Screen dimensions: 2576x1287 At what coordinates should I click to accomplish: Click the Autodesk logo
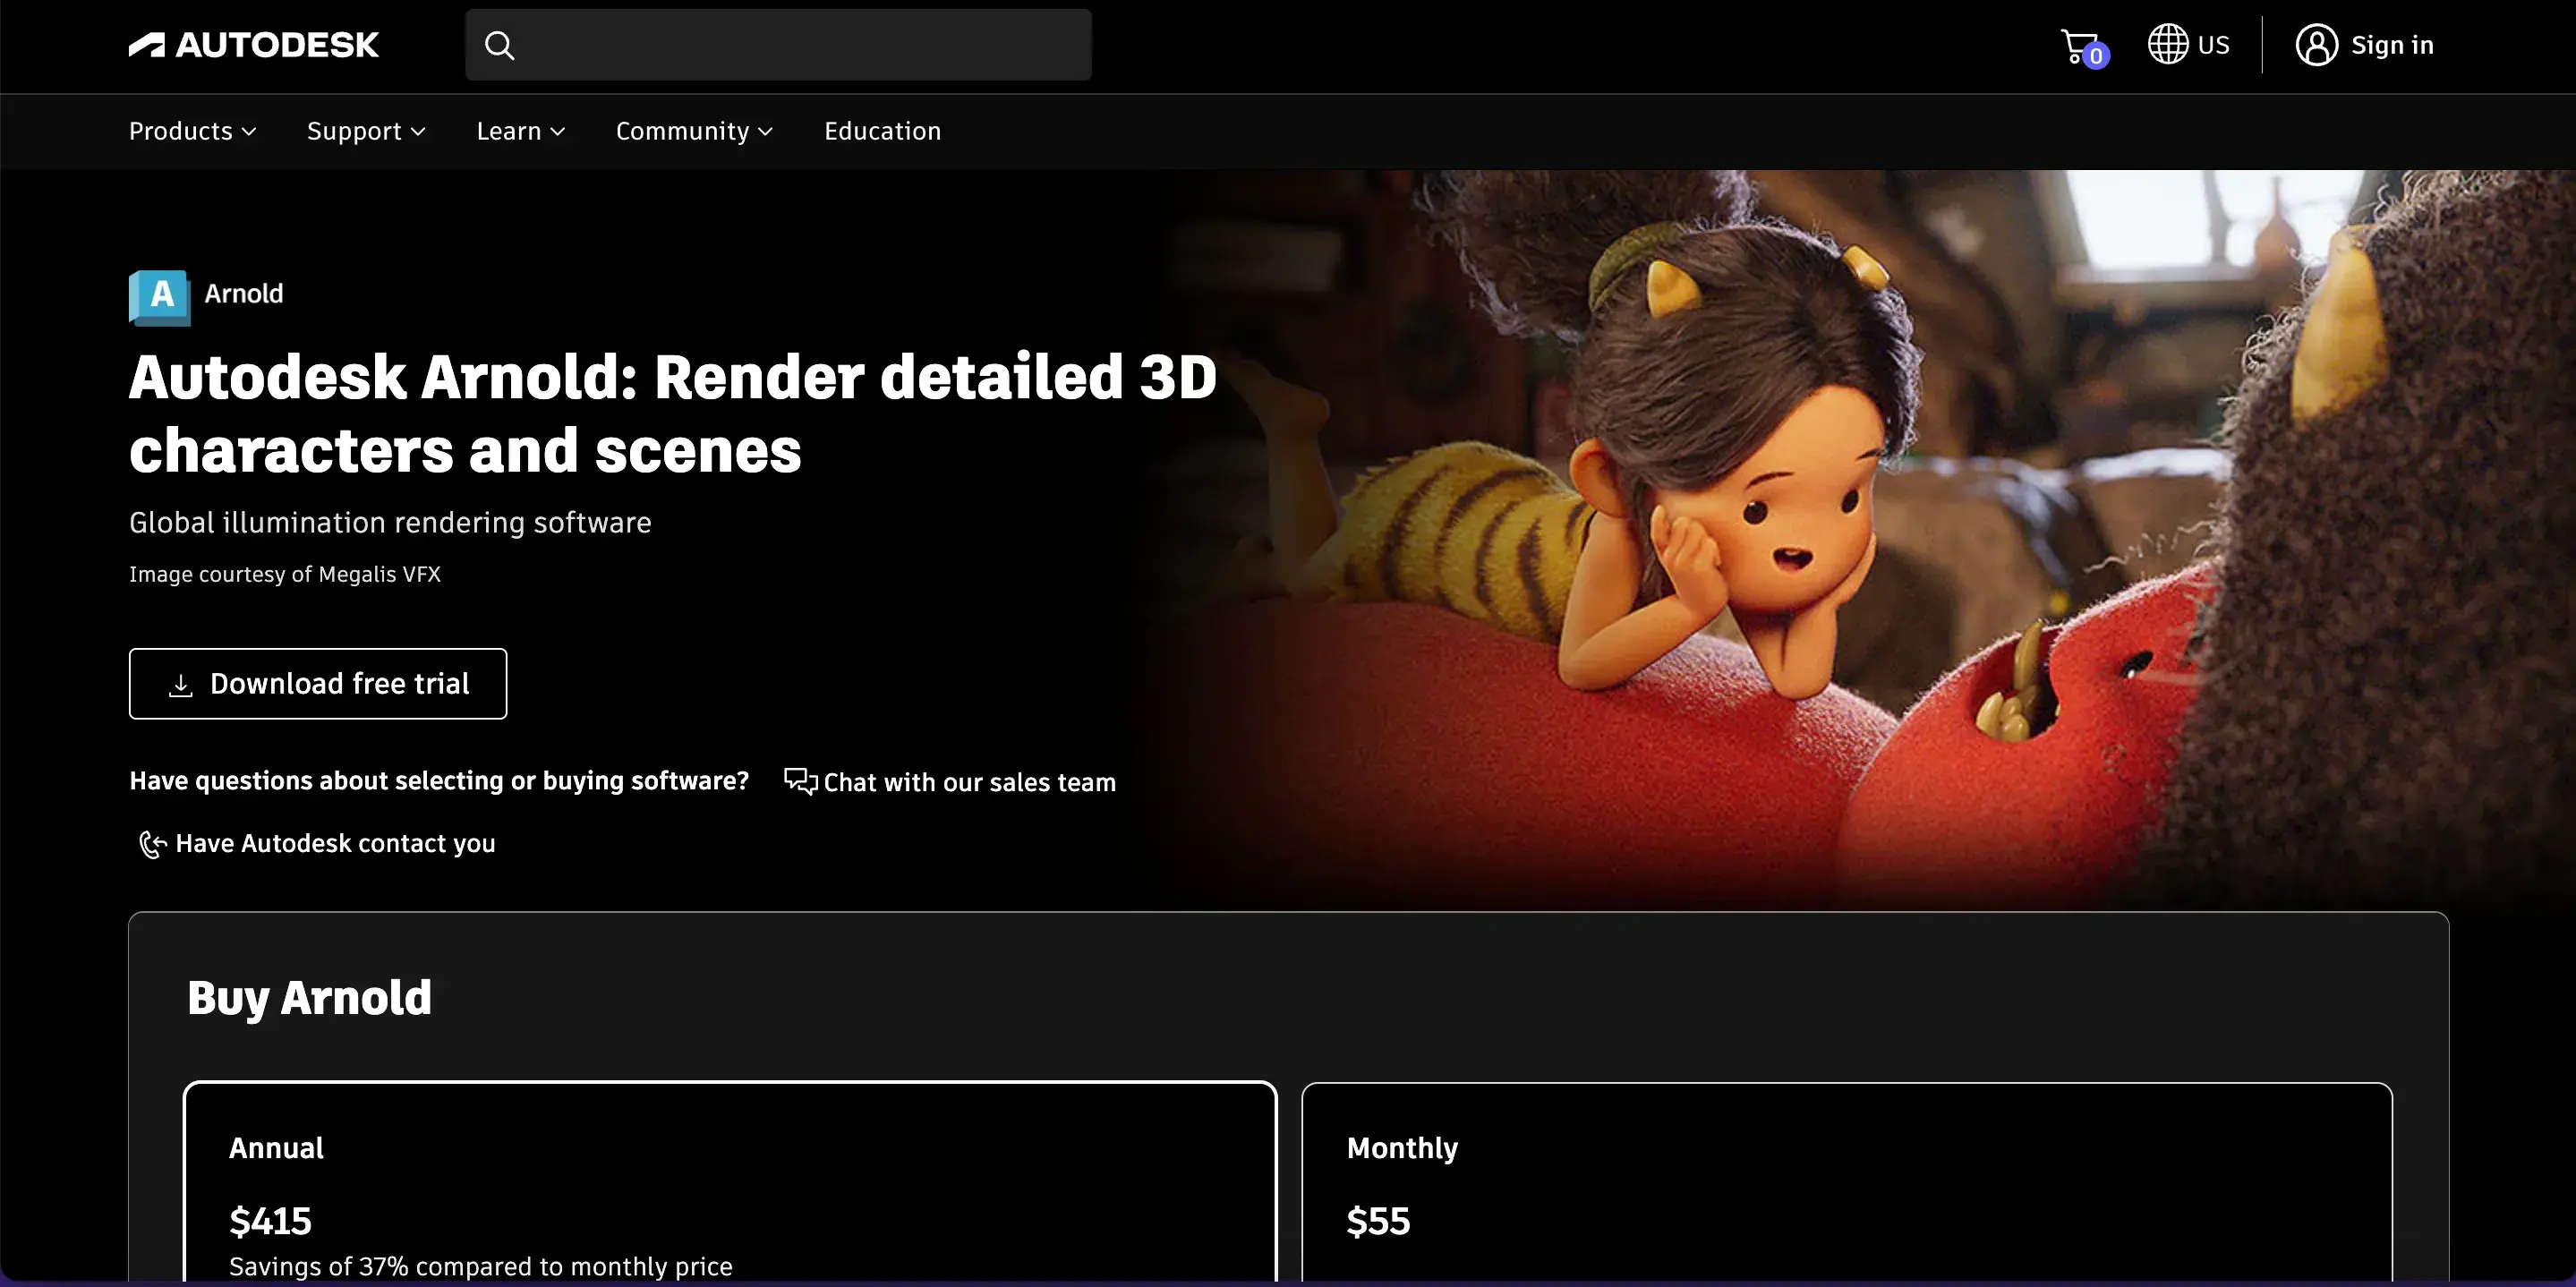(x=253, y=44)
